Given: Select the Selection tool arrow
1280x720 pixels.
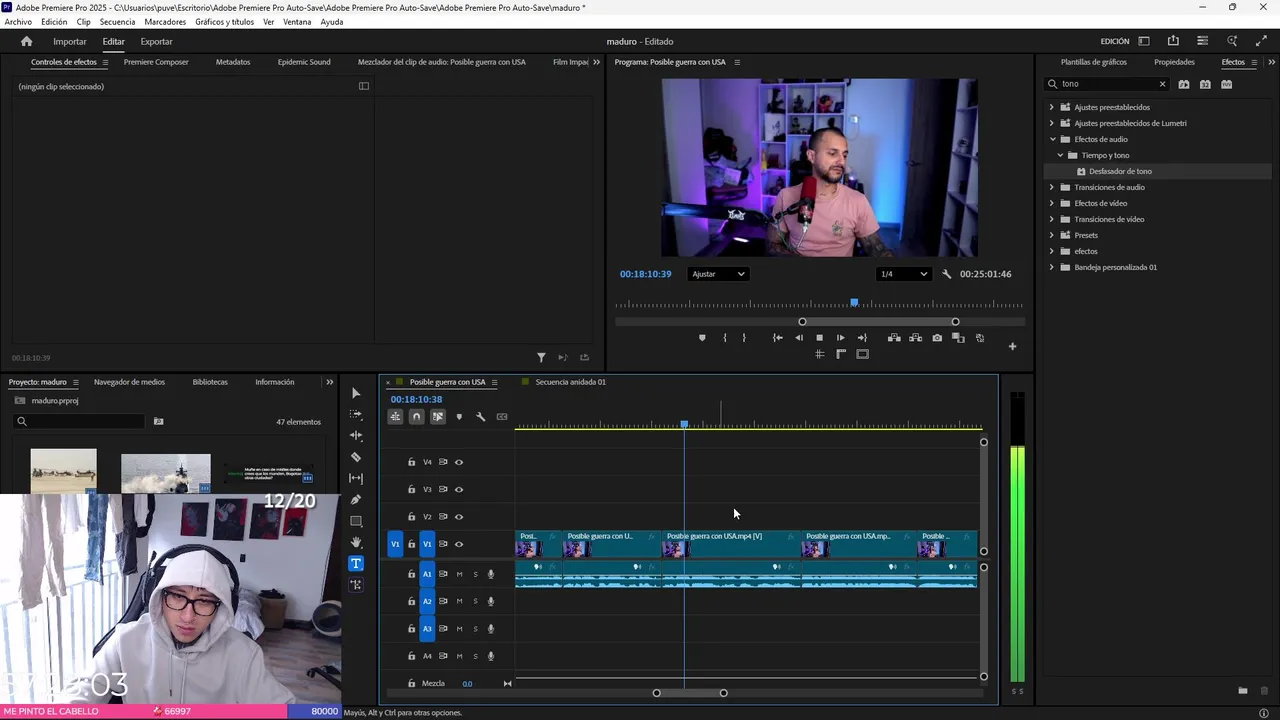Looking at the screenshot, I should (356, 393).
